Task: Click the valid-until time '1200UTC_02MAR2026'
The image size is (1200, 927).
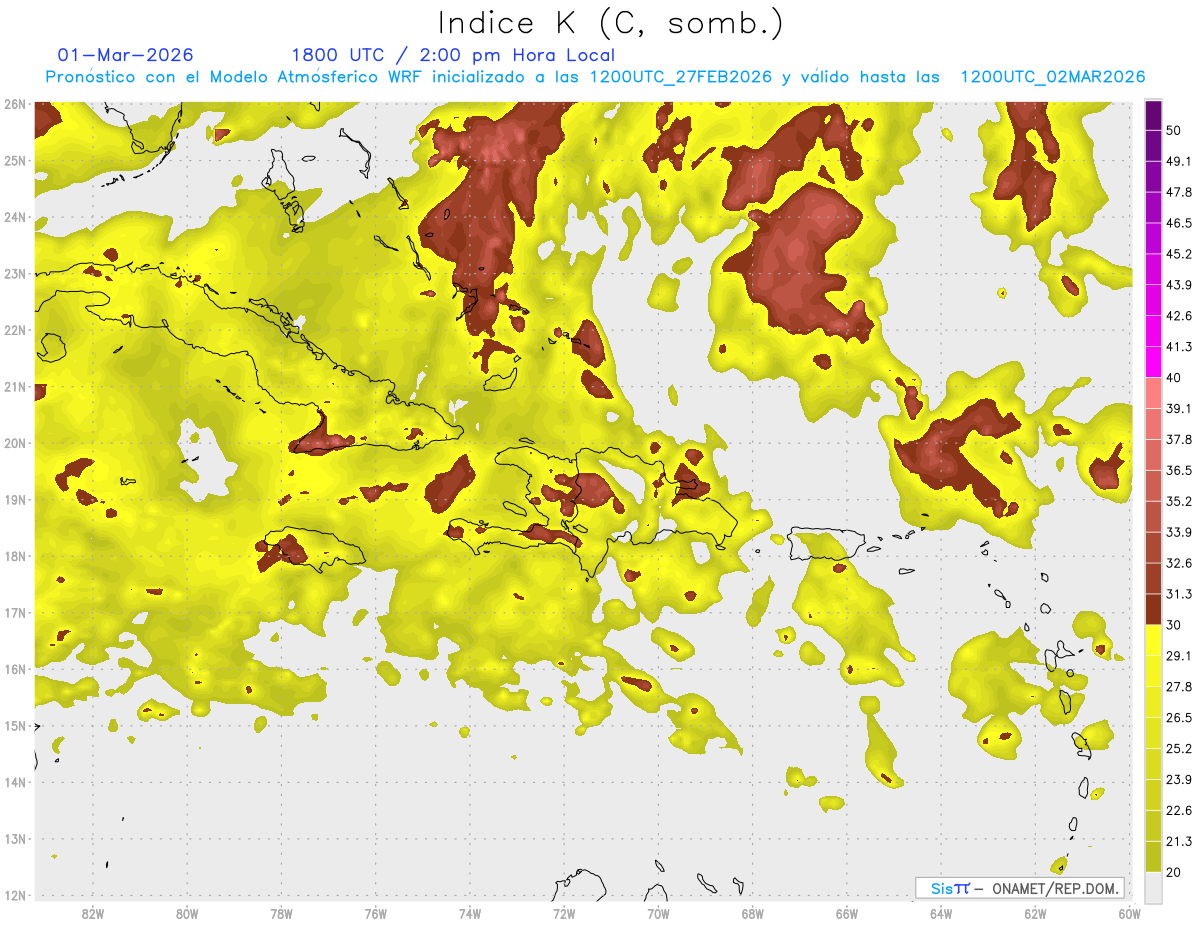Action: 1052,77
